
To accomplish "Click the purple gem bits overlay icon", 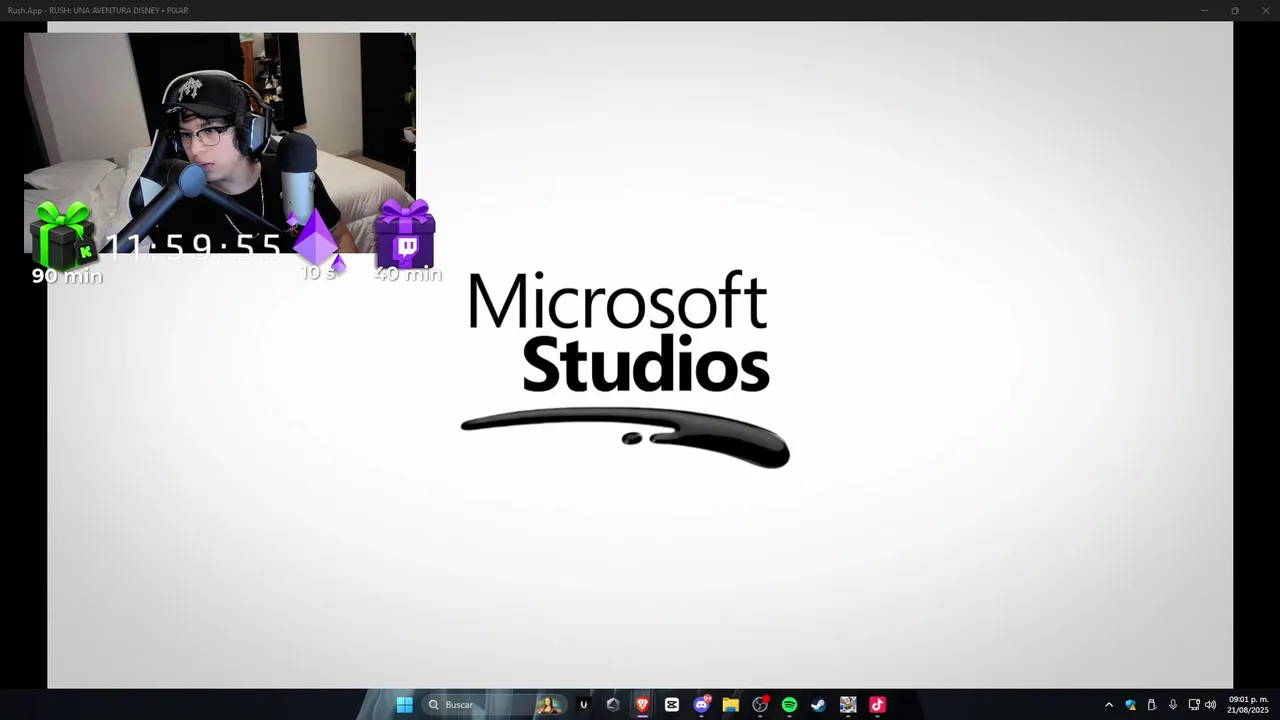I will click(x=316, y=240).
